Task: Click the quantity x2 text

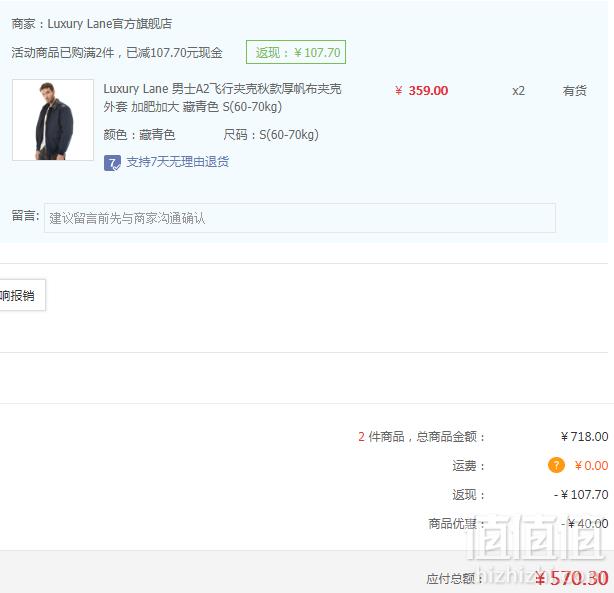Action: pyautogui.click(x=518, y=91)
